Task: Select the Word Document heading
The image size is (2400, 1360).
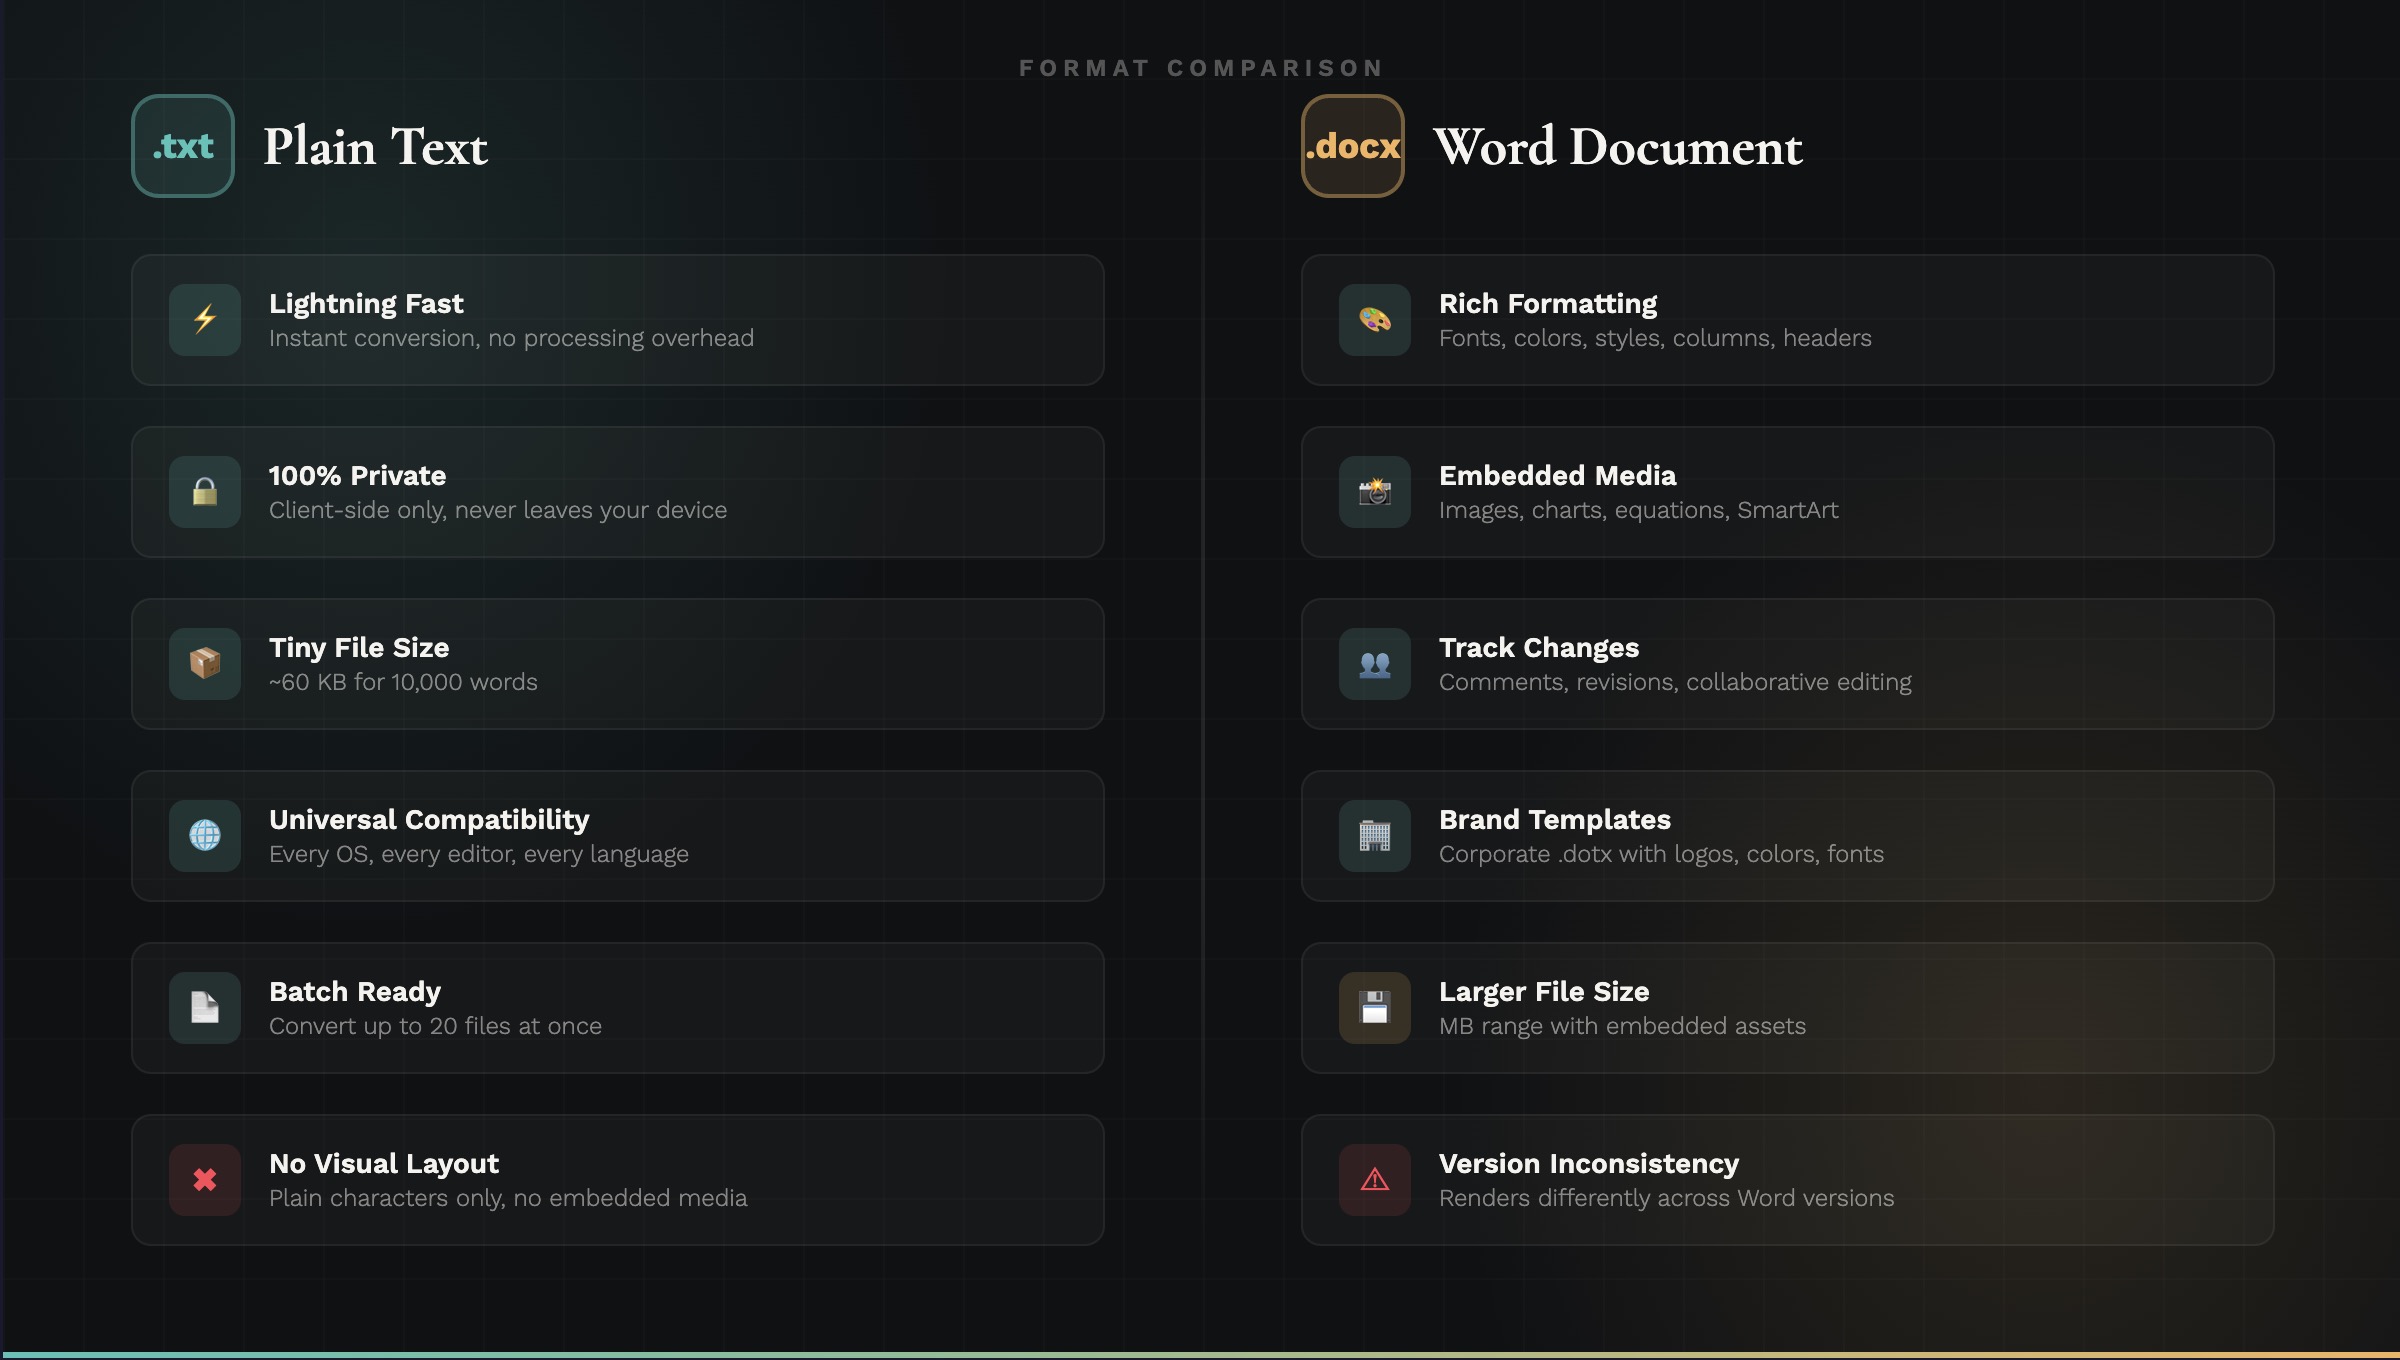Action: point(1617,147)
